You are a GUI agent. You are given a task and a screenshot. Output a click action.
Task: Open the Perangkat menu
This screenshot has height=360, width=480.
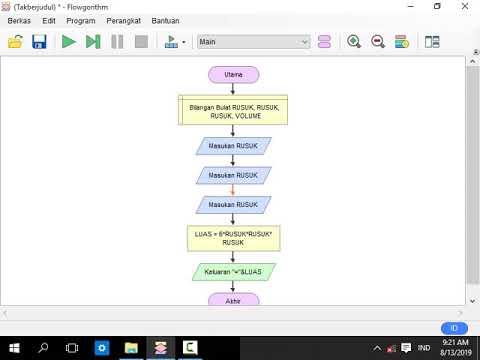tap(123, 21)
